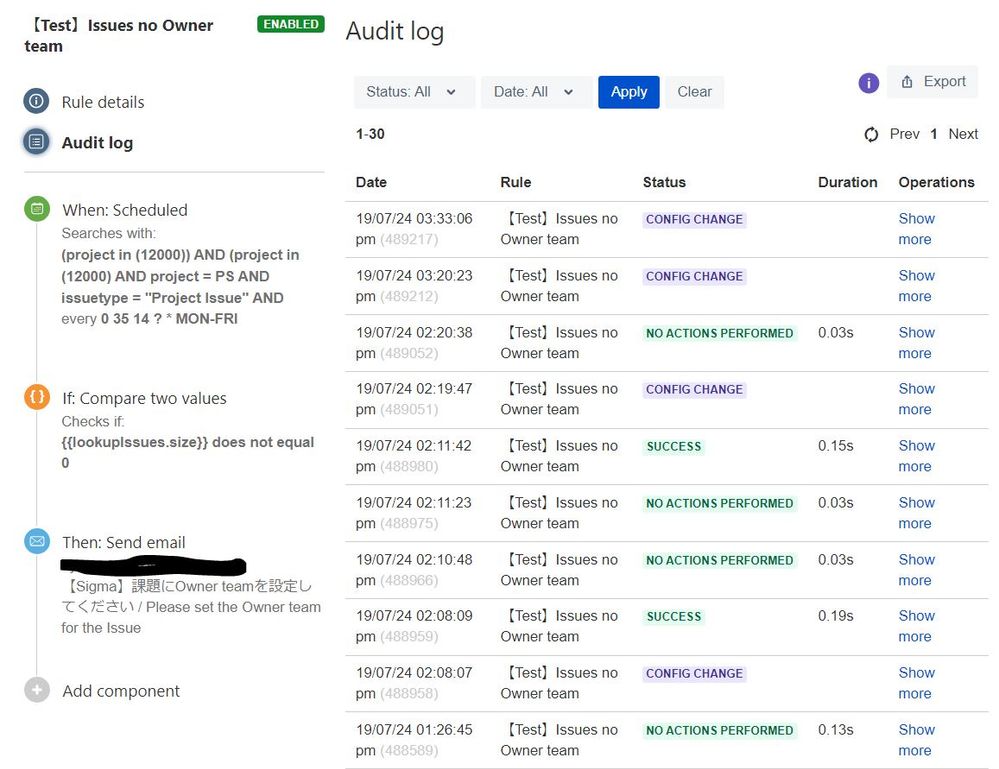Click Add component text
This screenshot has height=769, width=999.
121,691
